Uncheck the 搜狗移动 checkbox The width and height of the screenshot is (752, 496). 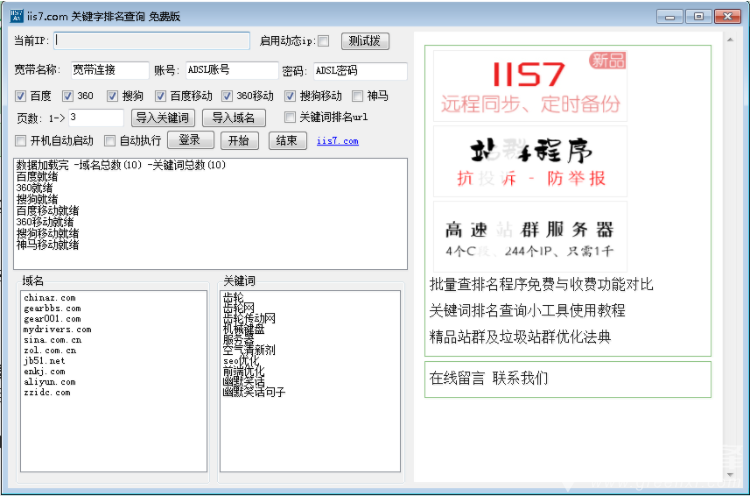pyautogui.click(x=290, y=96)
